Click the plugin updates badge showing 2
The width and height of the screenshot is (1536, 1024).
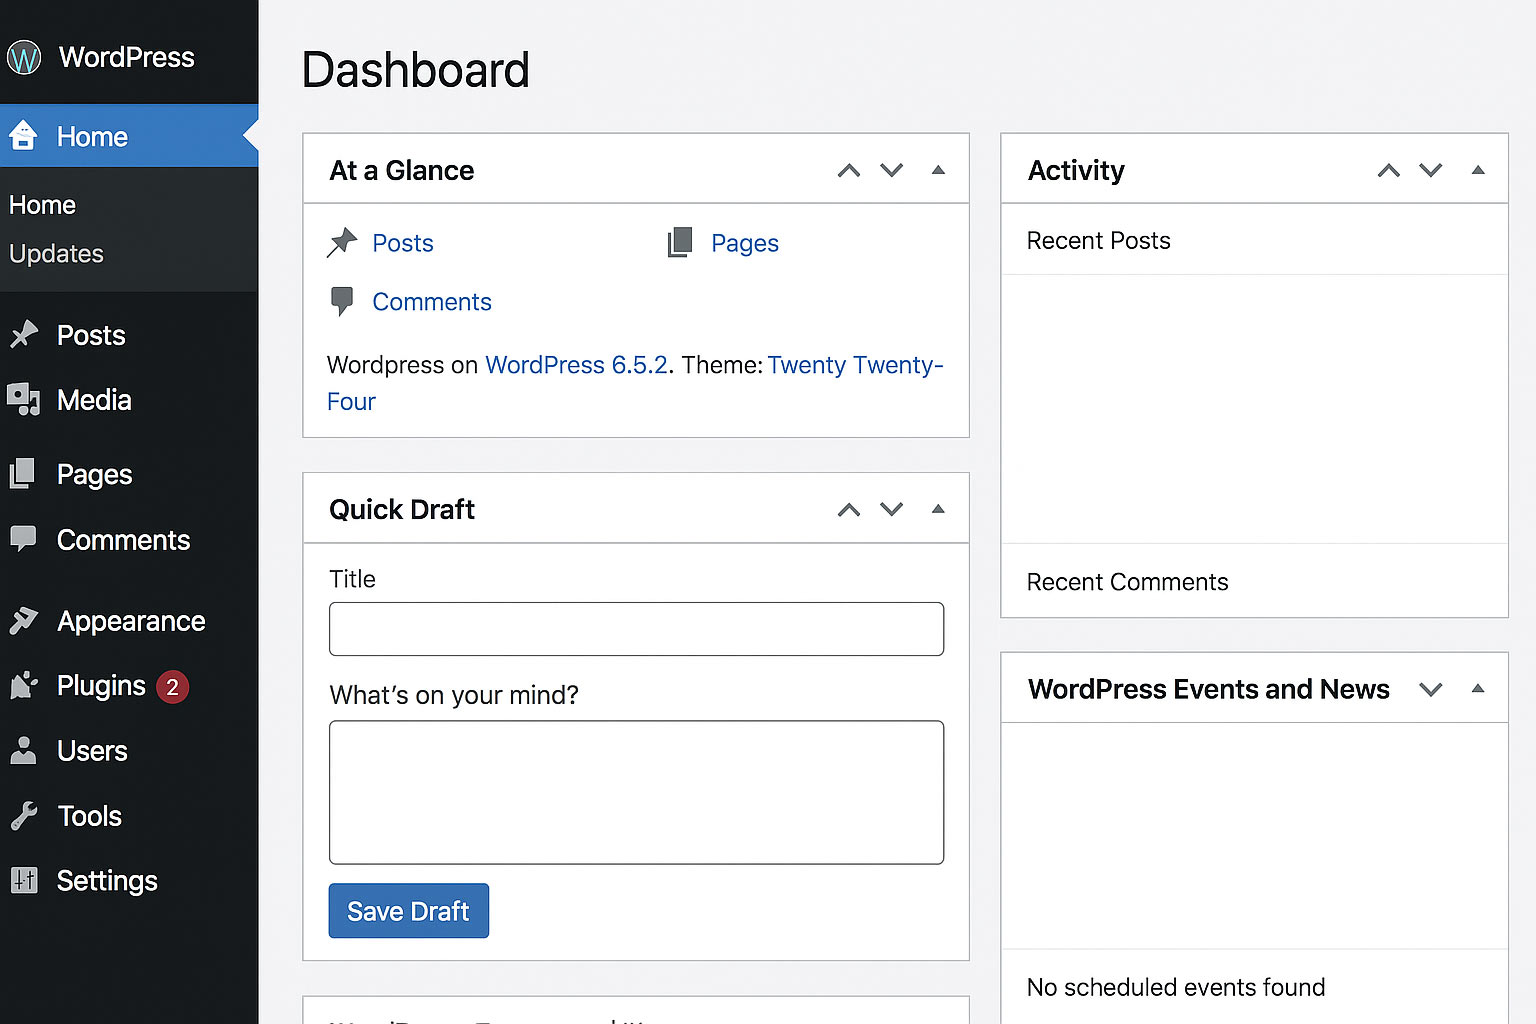pos(172,687)
